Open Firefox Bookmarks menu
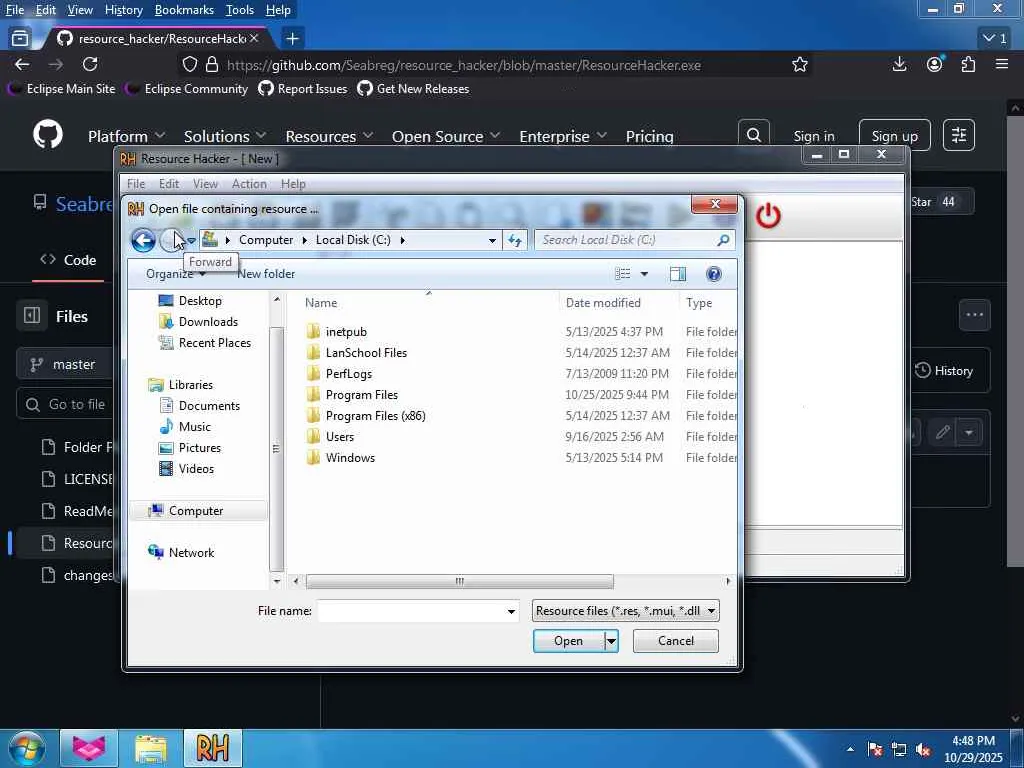 point(184,10)
